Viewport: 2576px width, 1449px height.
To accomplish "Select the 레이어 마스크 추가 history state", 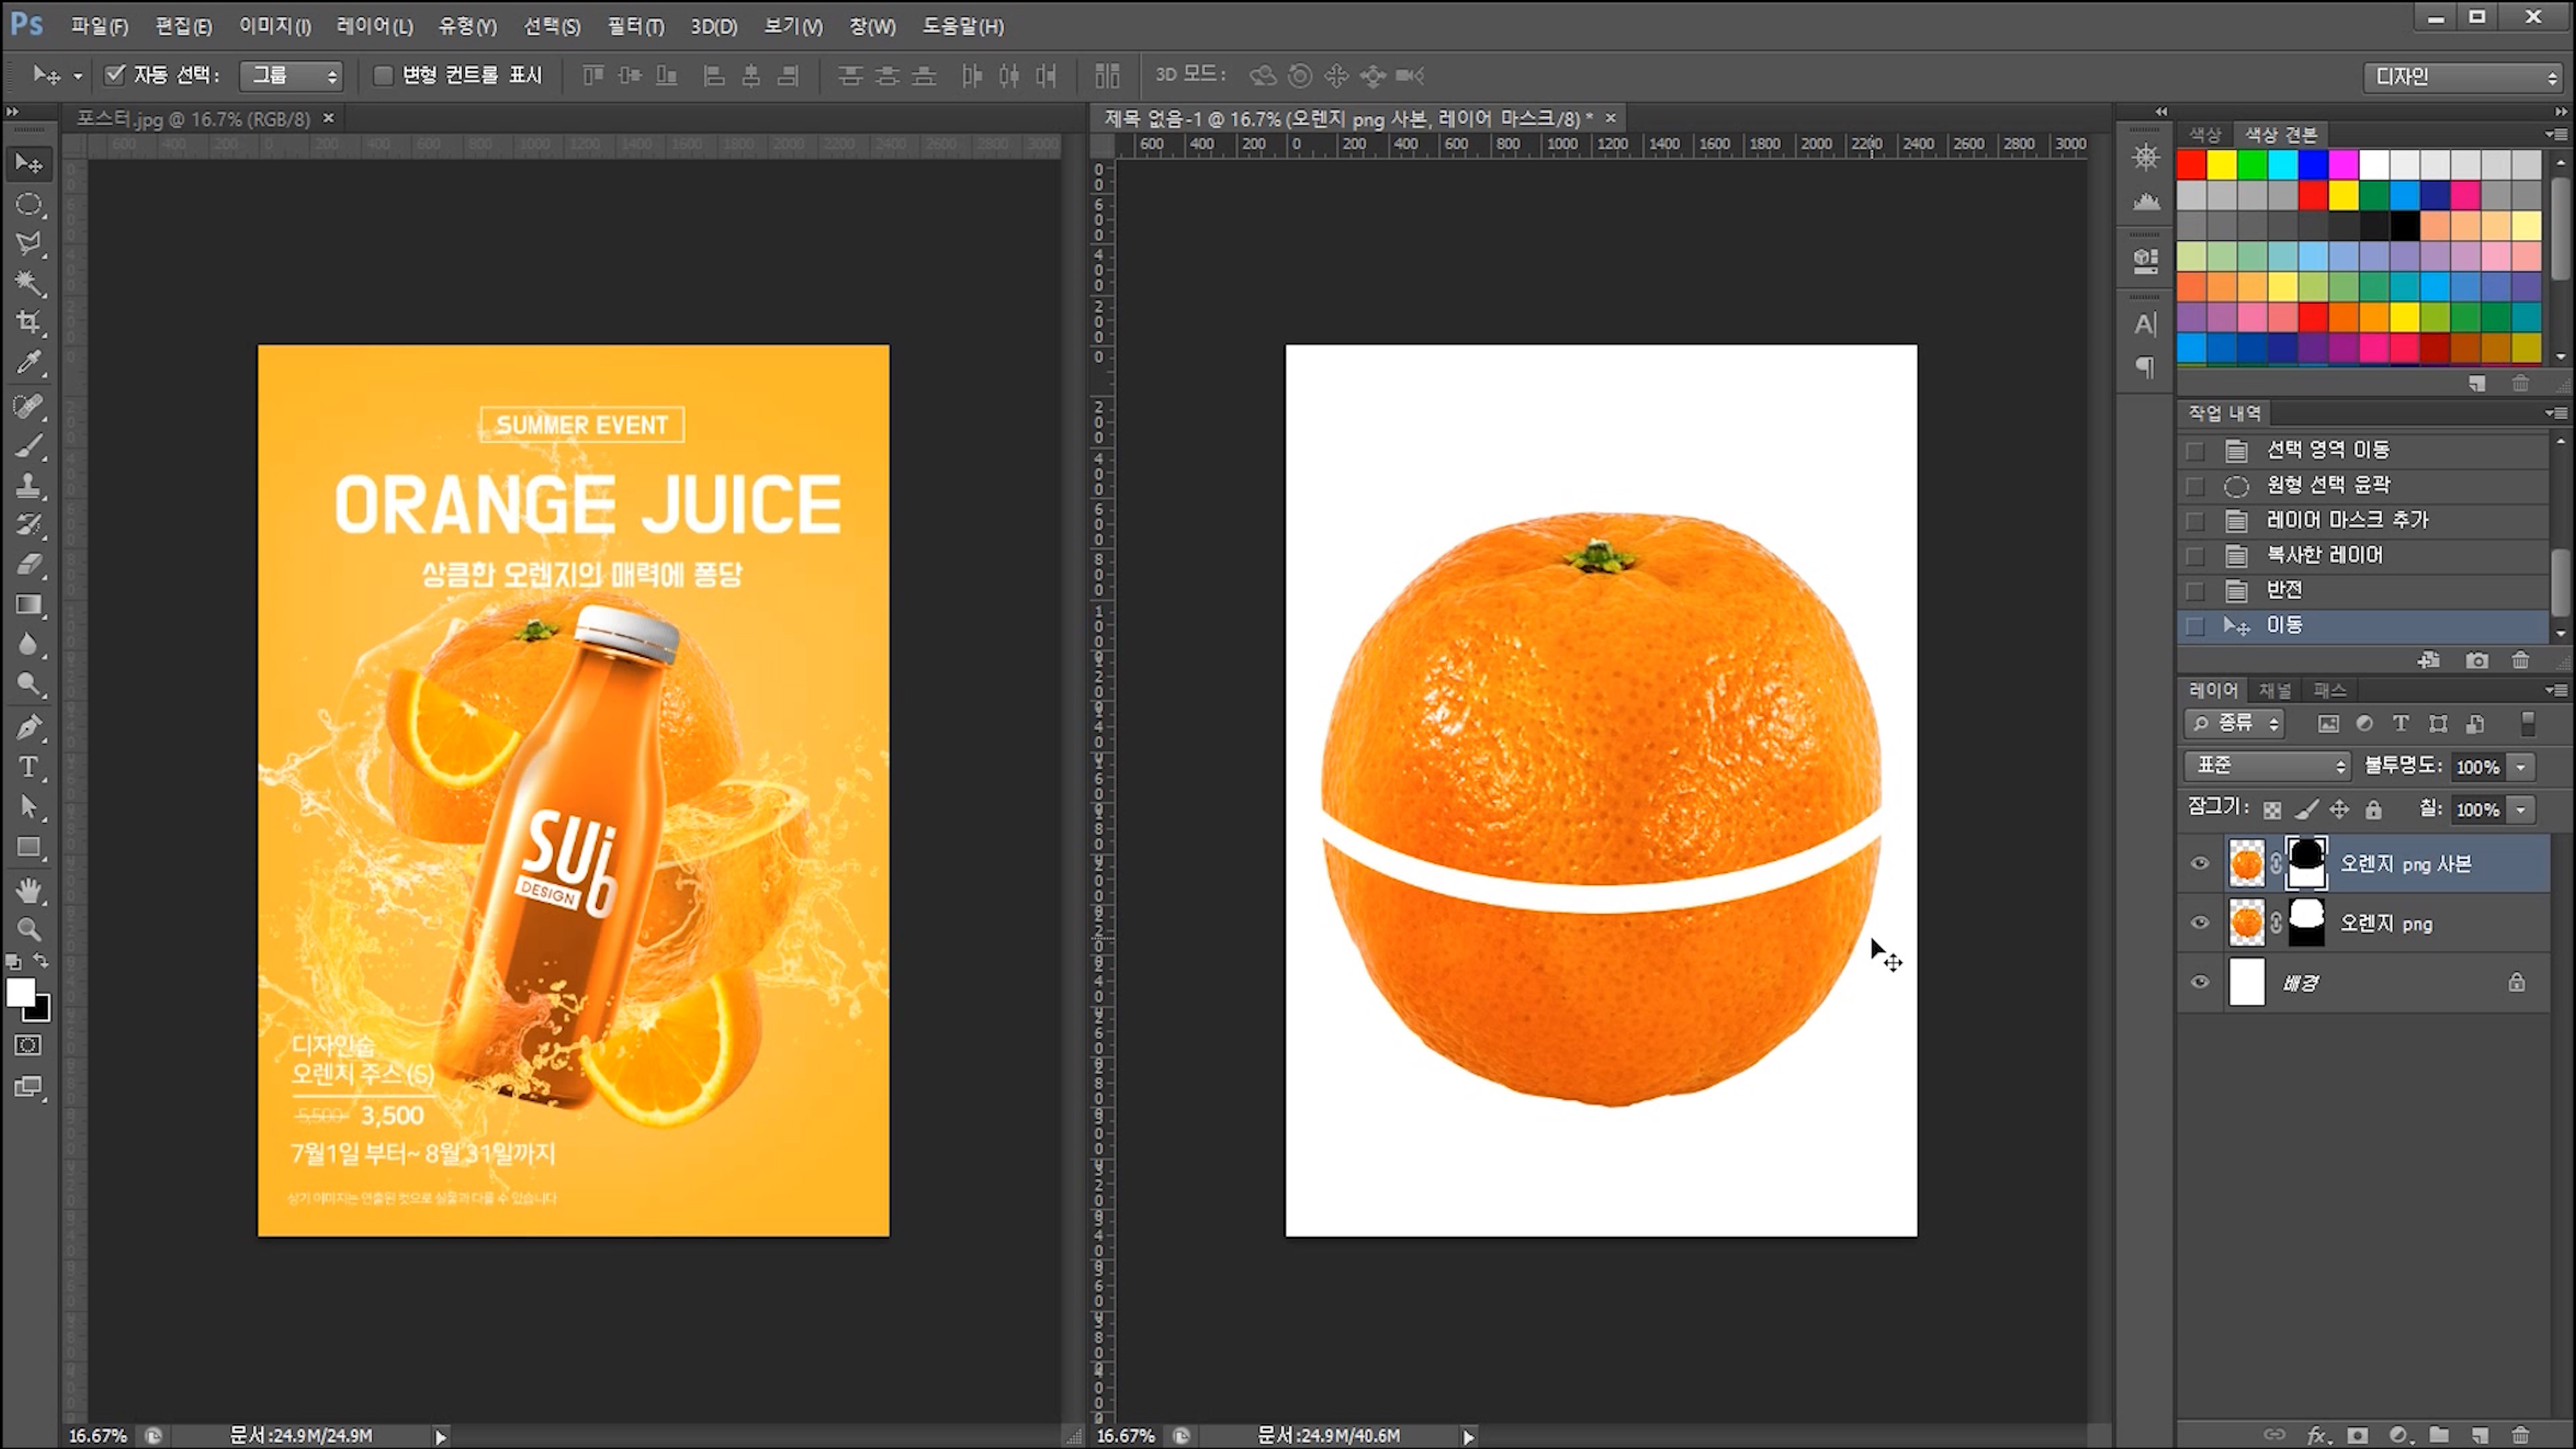I will [x=2346, y=520].
